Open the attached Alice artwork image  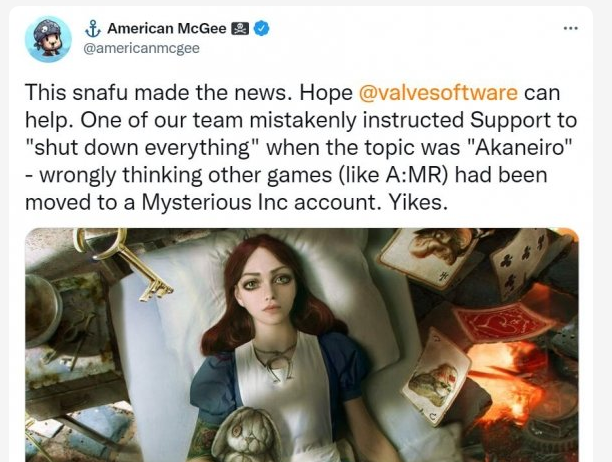[x=302, y=345]
